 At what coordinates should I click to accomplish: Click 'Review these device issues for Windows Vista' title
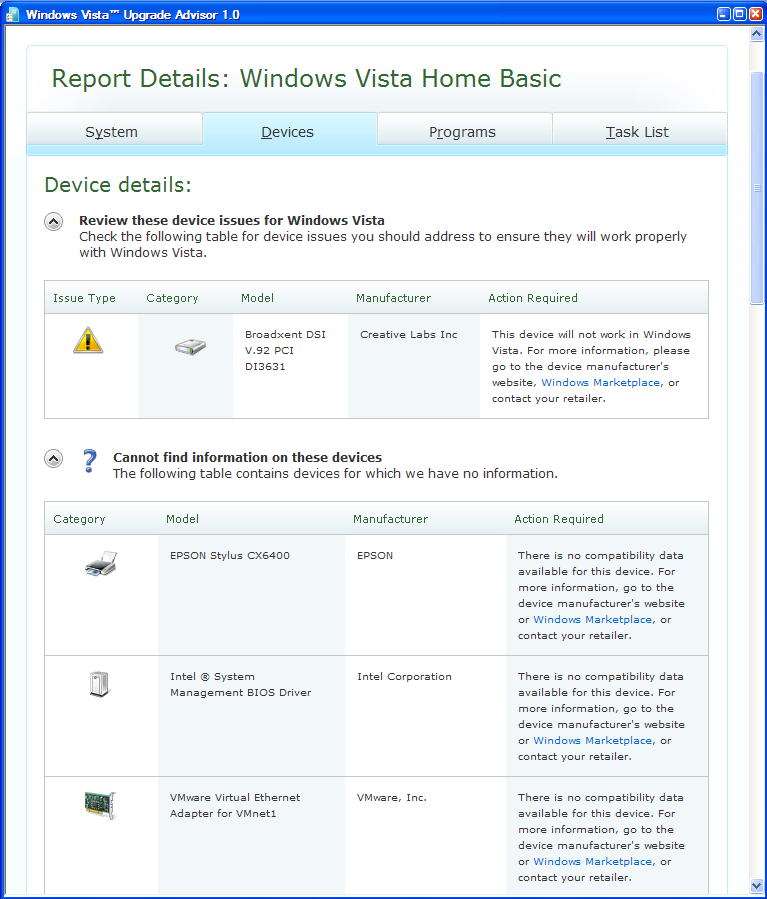tap(232, 220)
